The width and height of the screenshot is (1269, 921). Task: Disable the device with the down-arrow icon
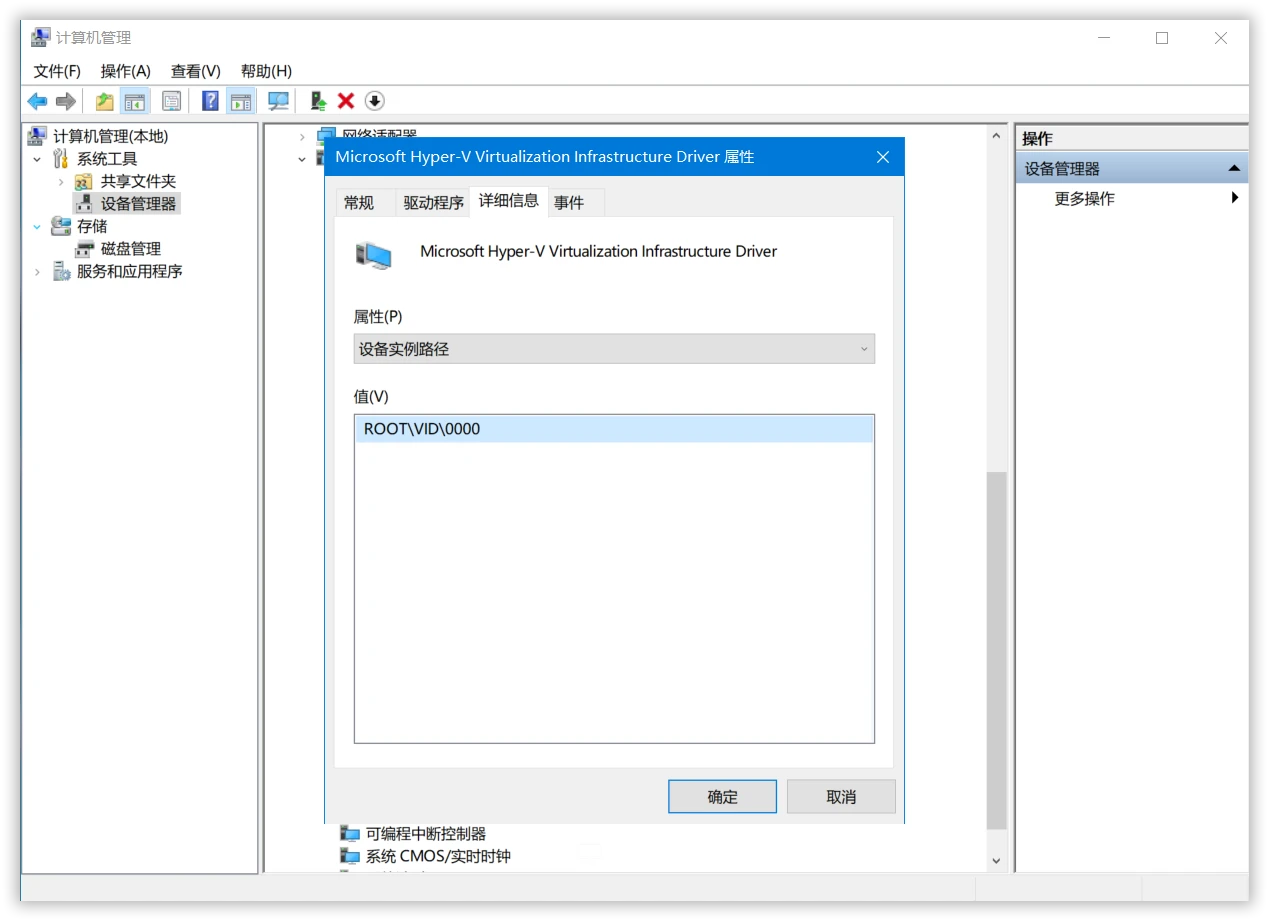(374, 100)
